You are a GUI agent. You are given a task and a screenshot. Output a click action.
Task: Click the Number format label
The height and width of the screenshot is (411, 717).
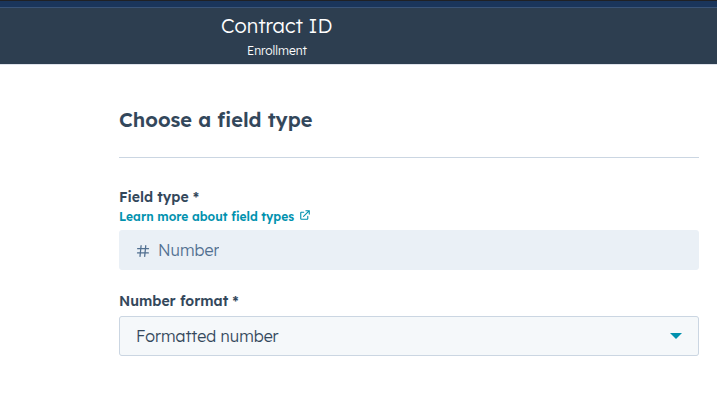(x=174, y=301)
